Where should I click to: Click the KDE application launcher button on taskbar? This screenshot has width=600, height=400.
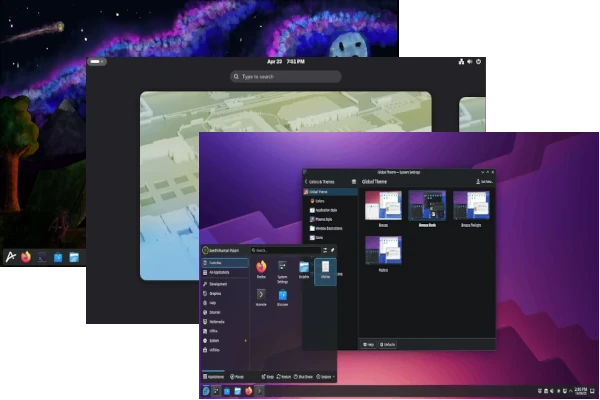click(x=206, y=391)
